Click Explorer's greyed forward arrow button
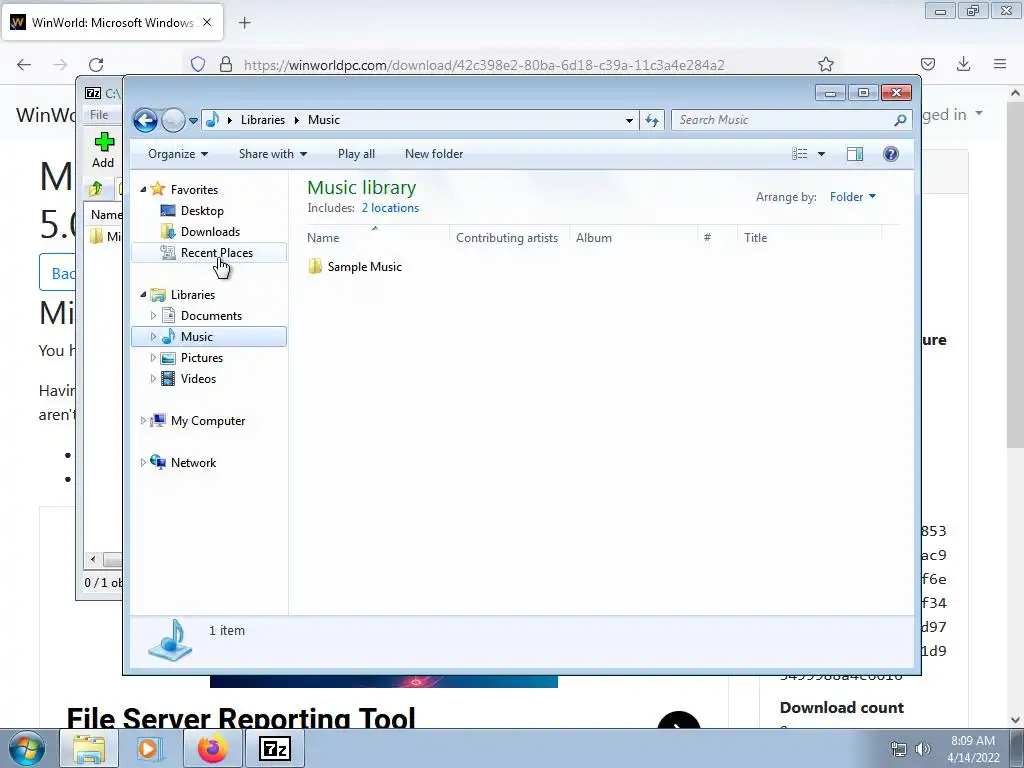The height and width of the screenshot is (768, 1024). click(173, 120)
